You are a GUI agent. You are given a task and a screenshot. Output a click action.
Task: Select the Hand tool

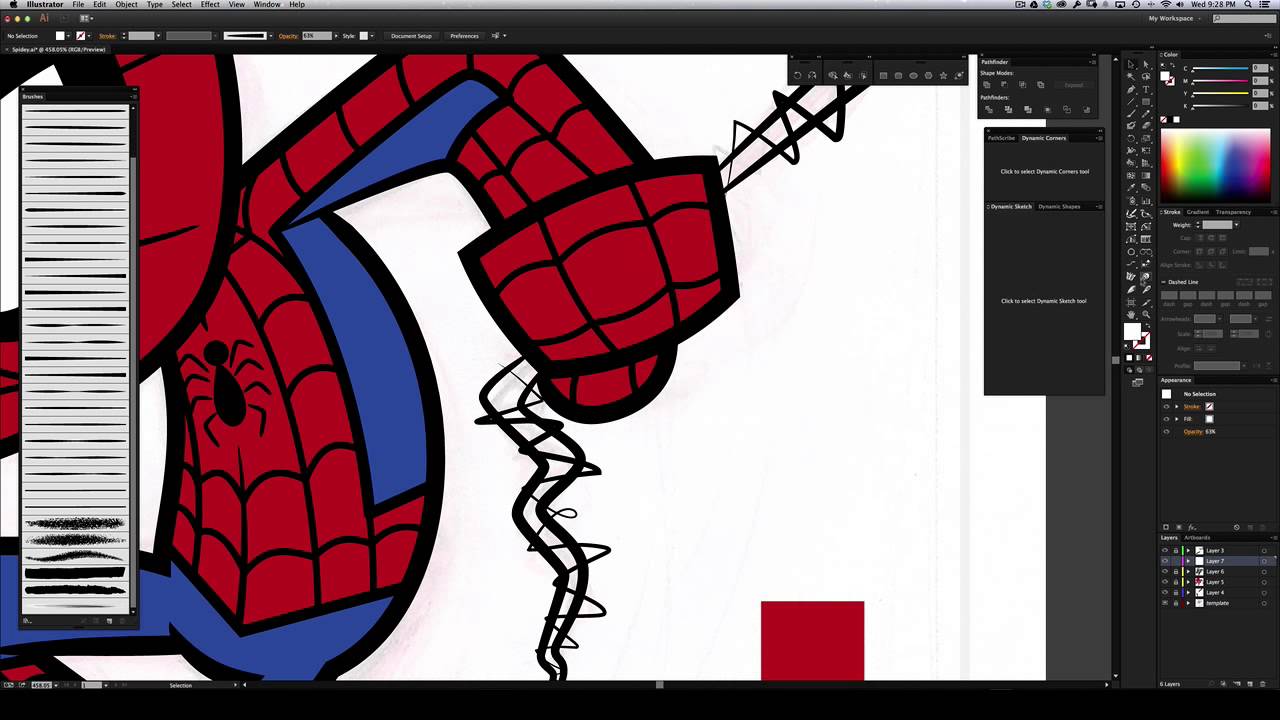coord(1131,314)
